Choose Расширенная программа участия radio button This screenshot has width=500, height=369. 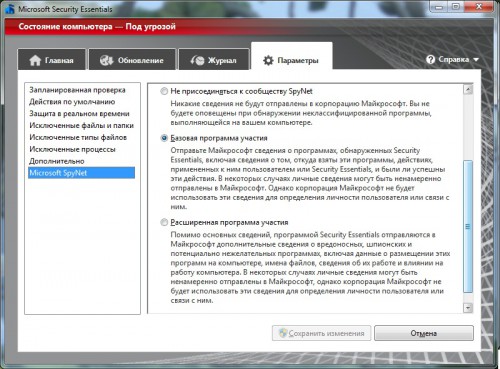point(164,222)
